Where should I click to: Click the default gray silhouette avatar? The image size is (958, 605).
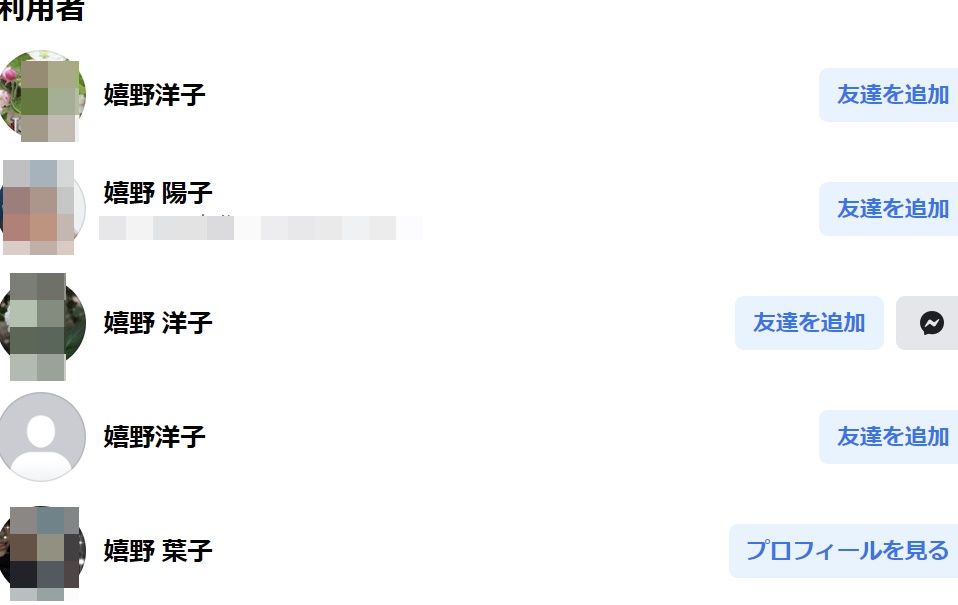pyautogui.click(x=42, y=437)
